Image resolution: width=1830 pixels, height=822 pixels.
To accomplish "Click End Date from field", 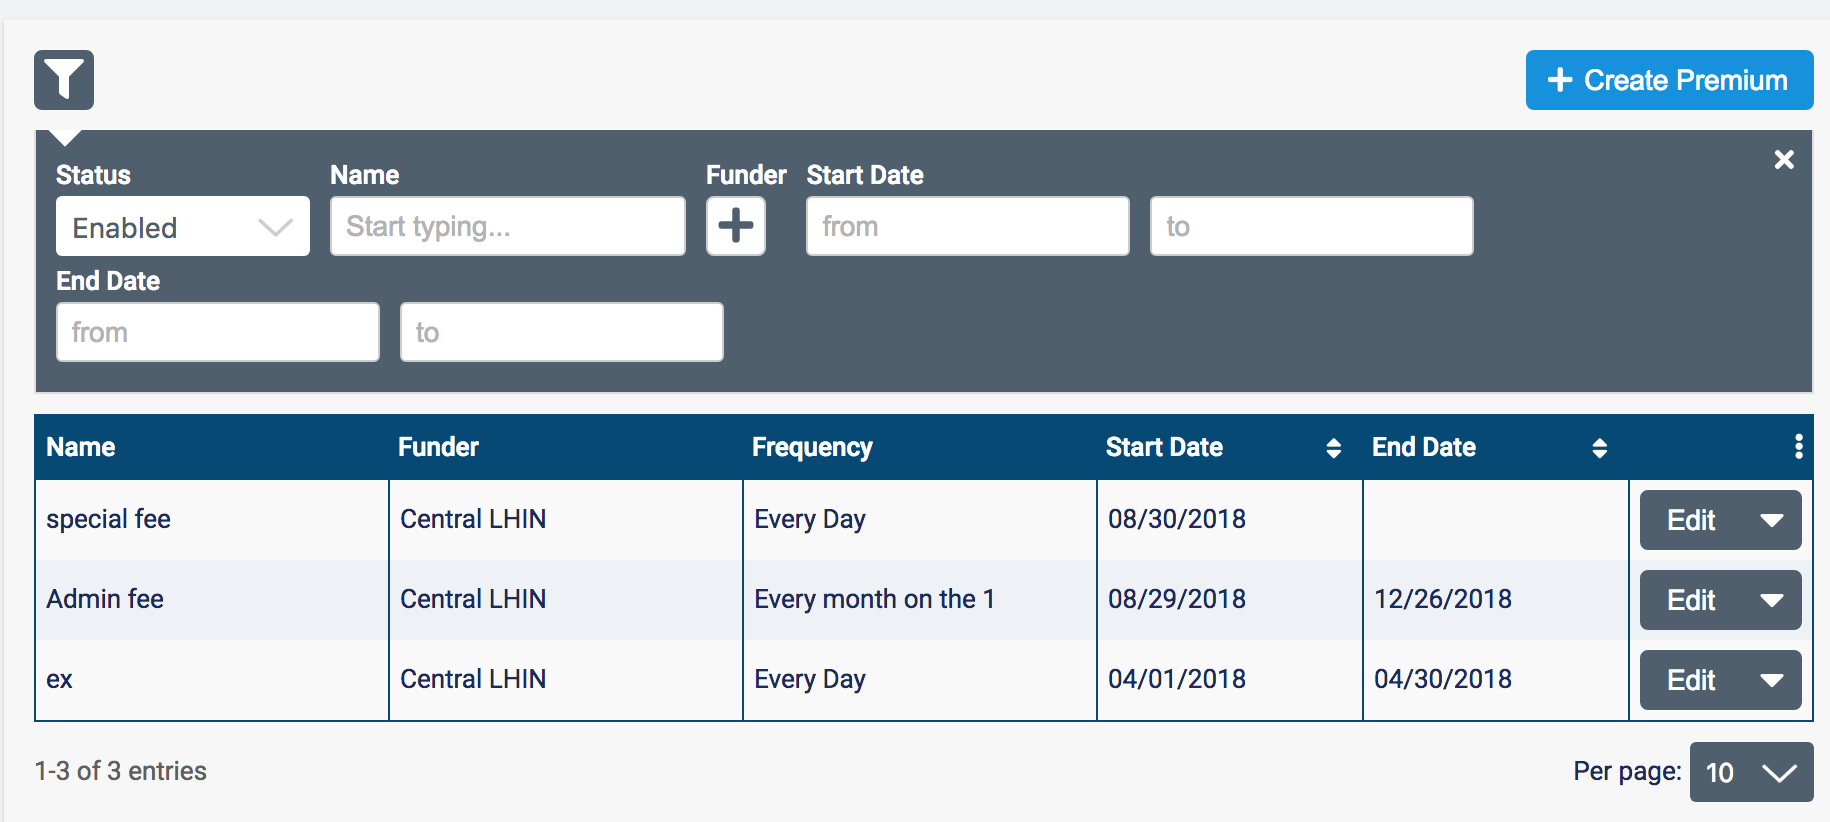I will [x=217, y=333].
